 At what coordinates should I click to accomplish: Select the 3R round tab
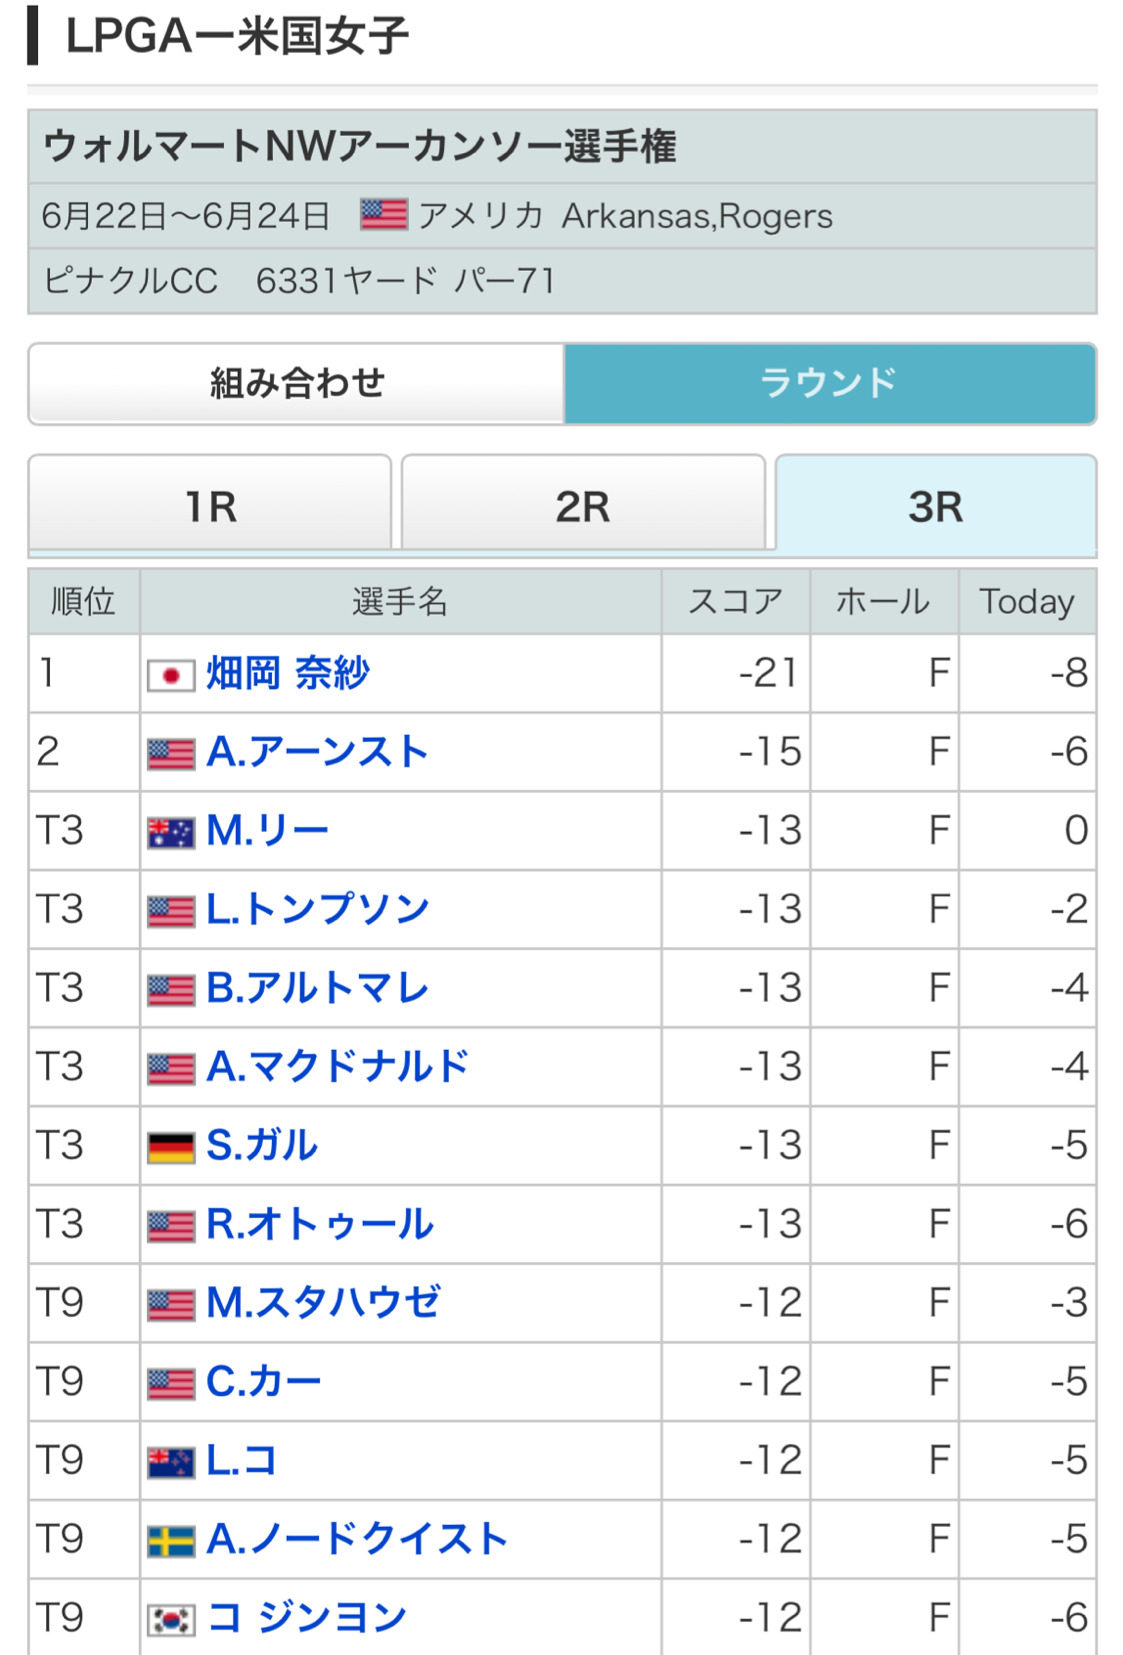pos(936,506)
